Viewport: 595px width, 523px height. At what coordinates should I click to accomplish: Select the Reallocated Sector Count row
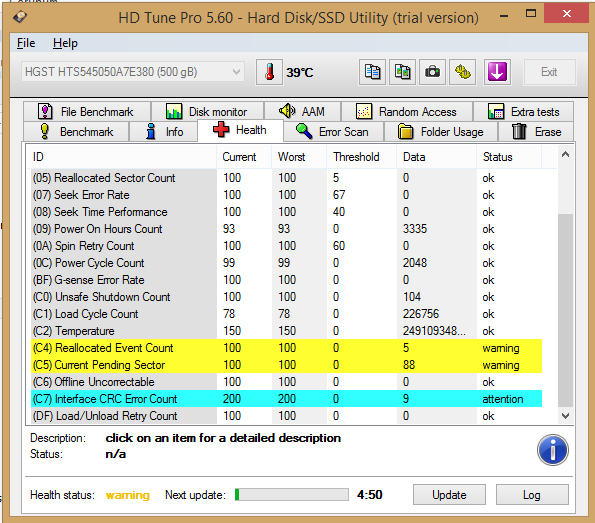(x=286, y=178)
